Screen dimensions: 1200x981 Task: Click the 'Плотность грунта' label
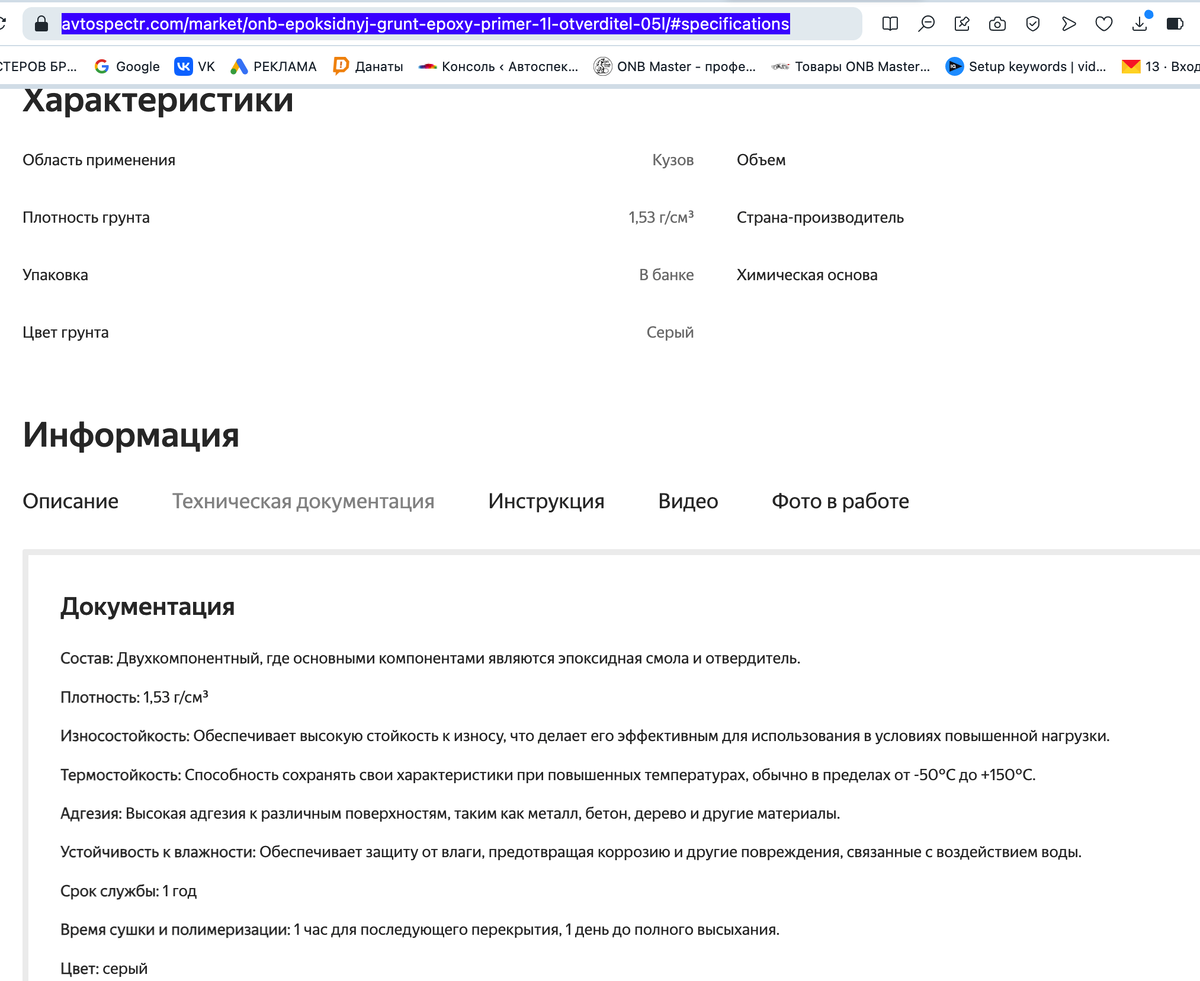[x=86, y=217]
